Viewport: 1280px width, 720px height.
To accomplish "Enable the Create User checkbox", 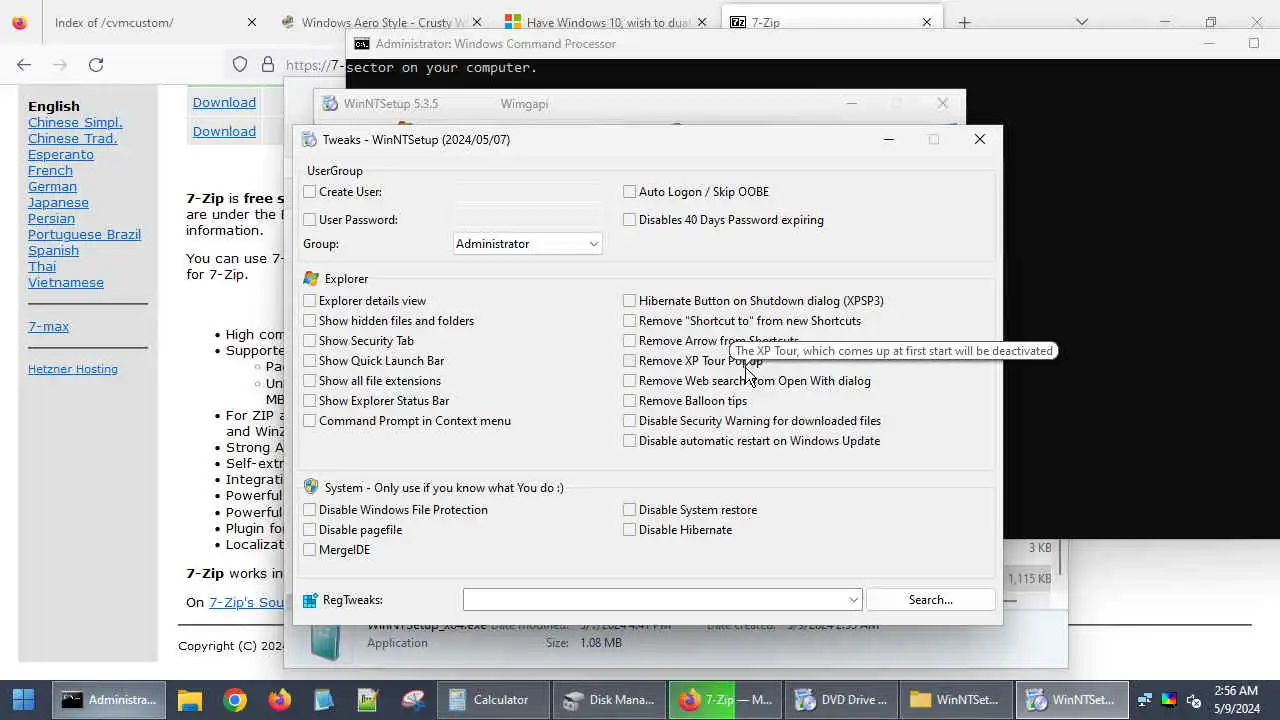I will click(x=310, y=192).
